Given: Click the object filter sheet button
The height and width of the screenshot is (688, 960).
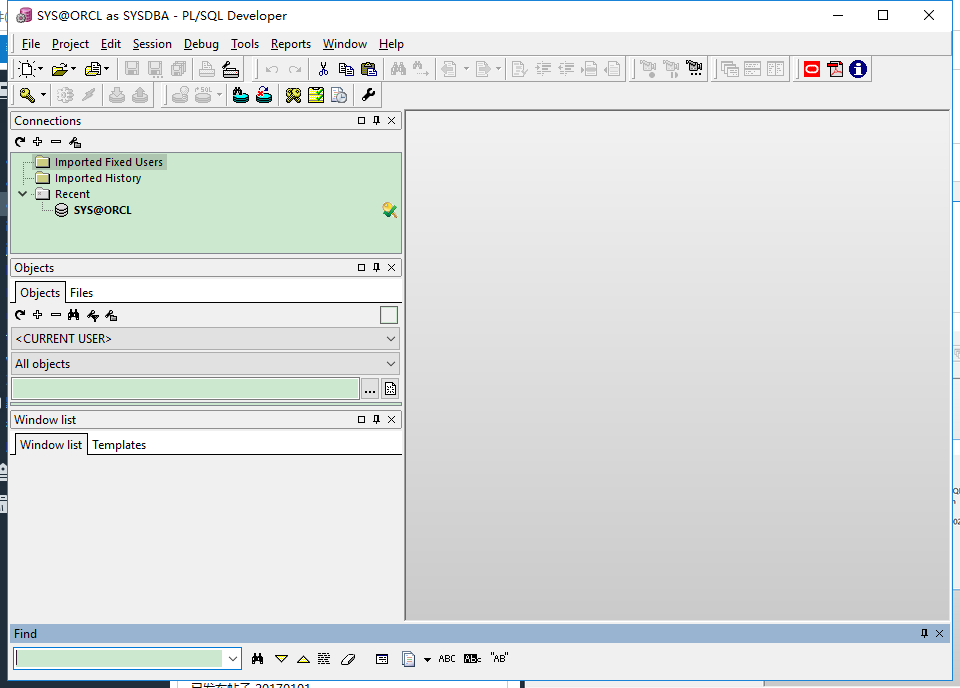Looking at the screenshot, I should (390, 389).
